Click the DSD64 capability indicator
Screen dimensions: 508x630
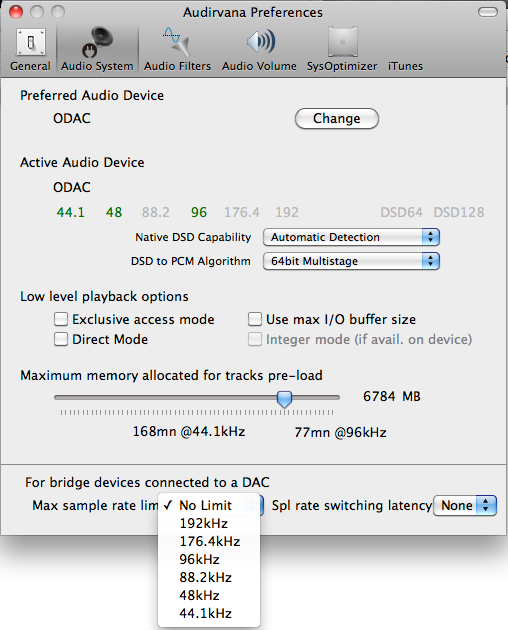pos(401,212)
